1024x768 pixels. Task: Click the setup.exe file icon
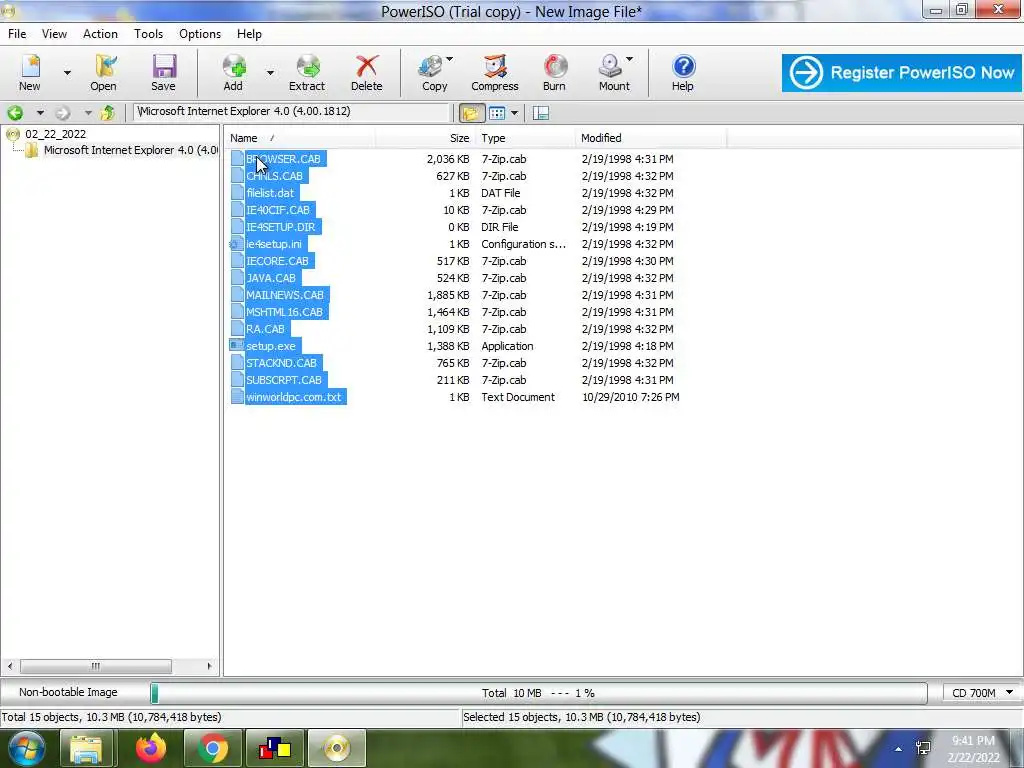click(x=236, y=346)
